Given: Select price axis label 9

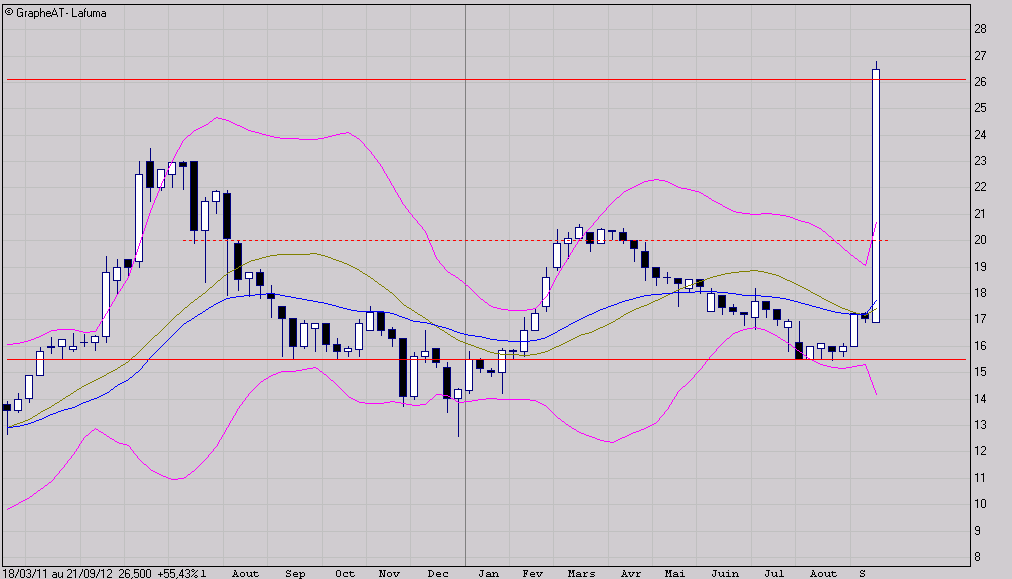Looking at the screenshot, I should 977,530.
